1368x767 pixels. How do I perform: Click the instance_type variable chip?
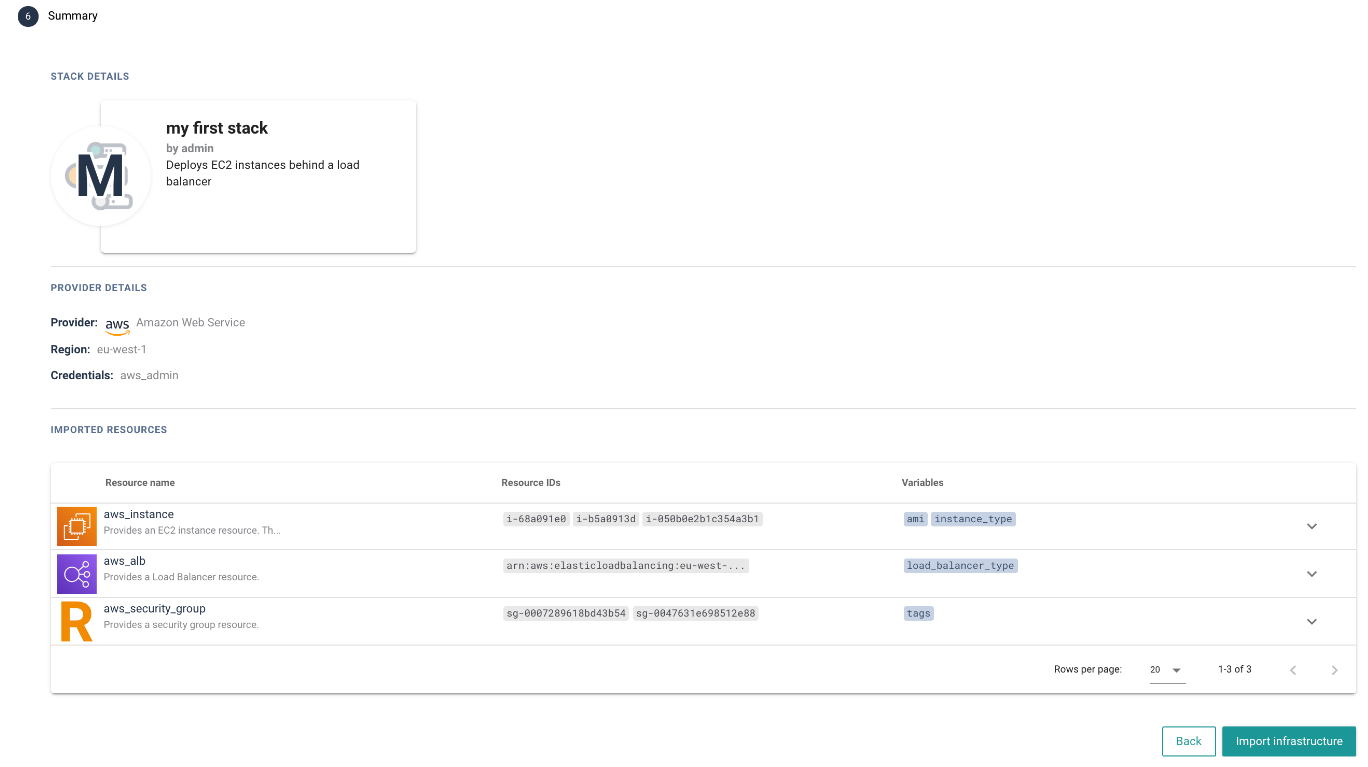click(x=973, y=519)
